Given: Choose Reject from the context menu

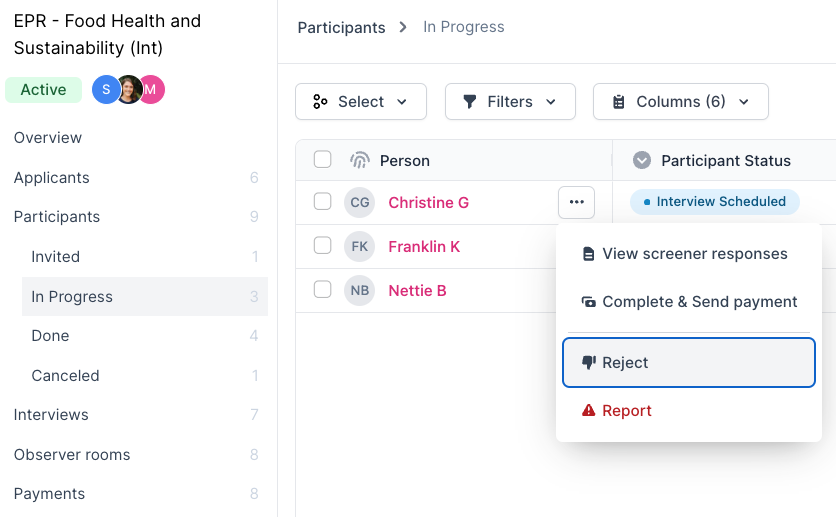Looking at the screenshot, I should pos(688,362).
